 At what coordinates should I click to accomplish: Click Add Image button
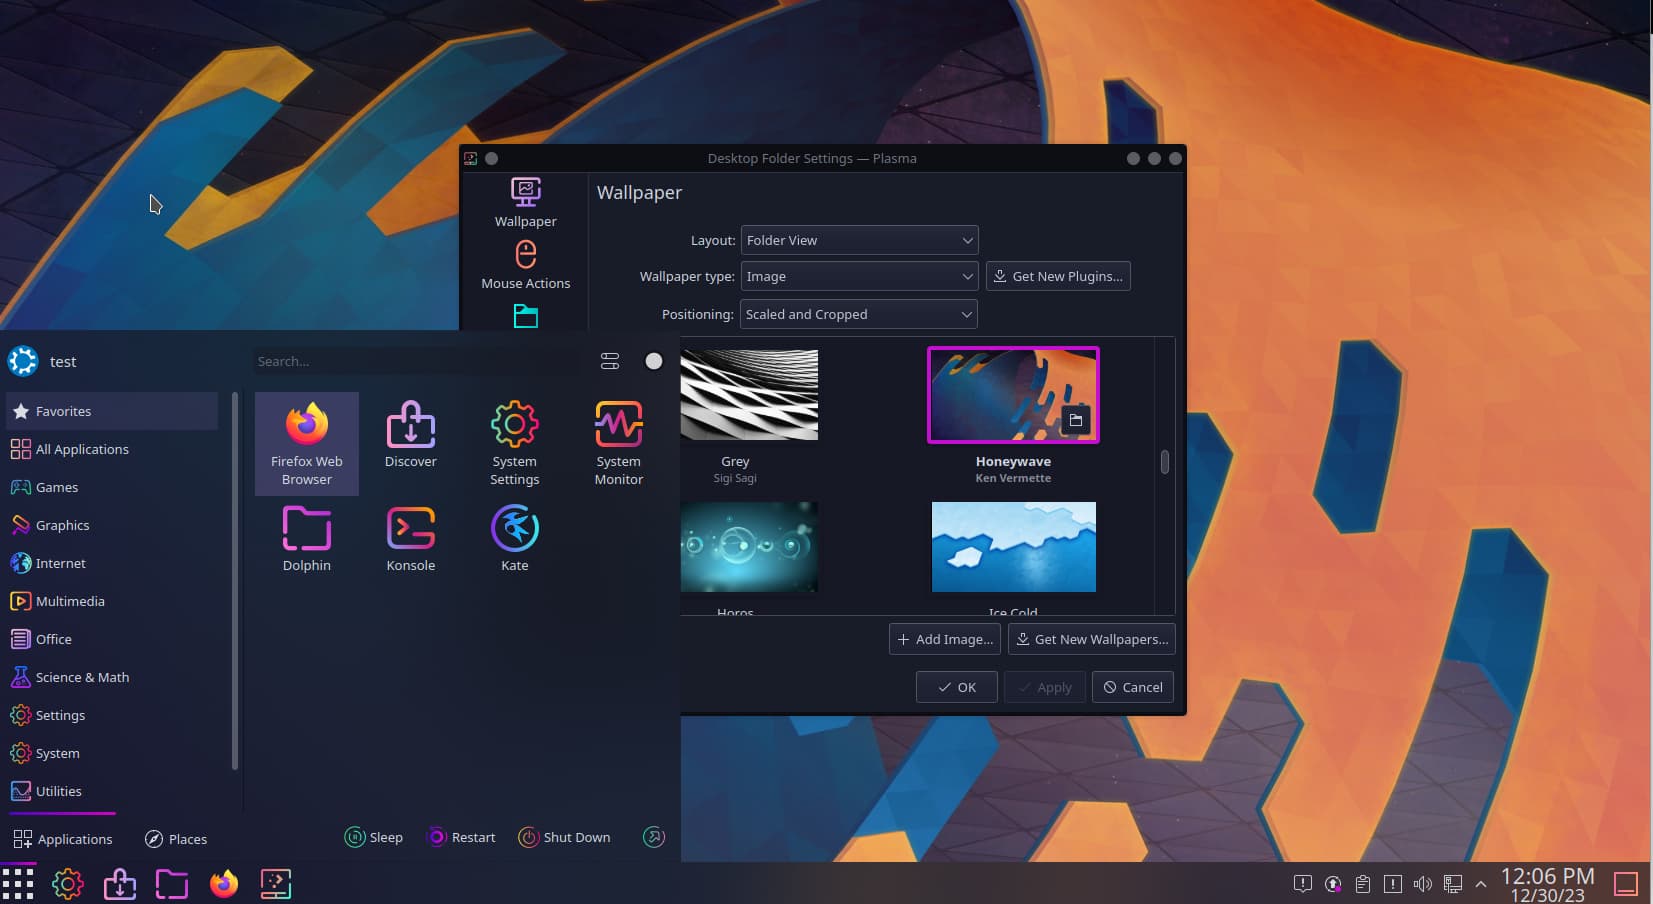point(945,639)
